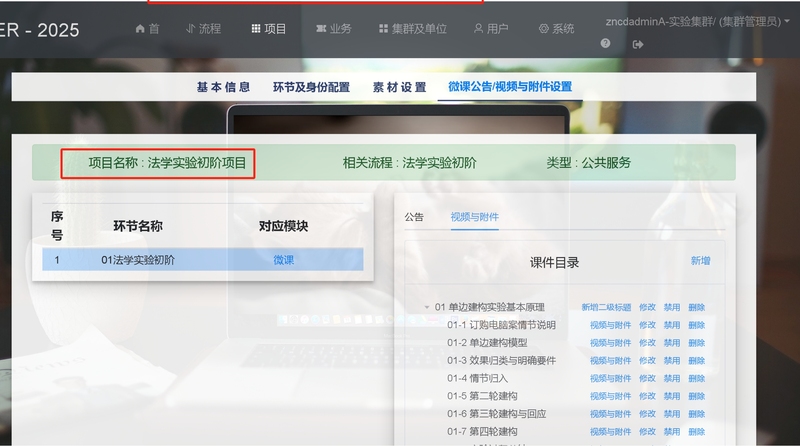Click 新增二级标题 for 01 单边建构实验基本原理
The image size is (800, 446).
(x=606, y=307)
